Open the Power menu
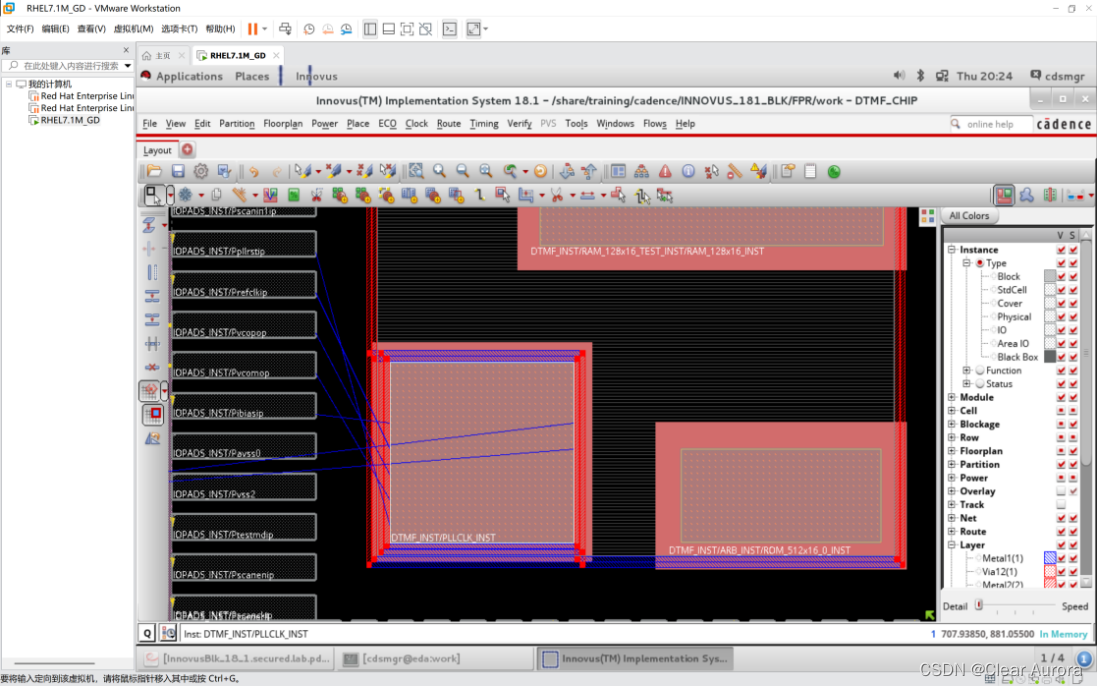 [325, 124]
